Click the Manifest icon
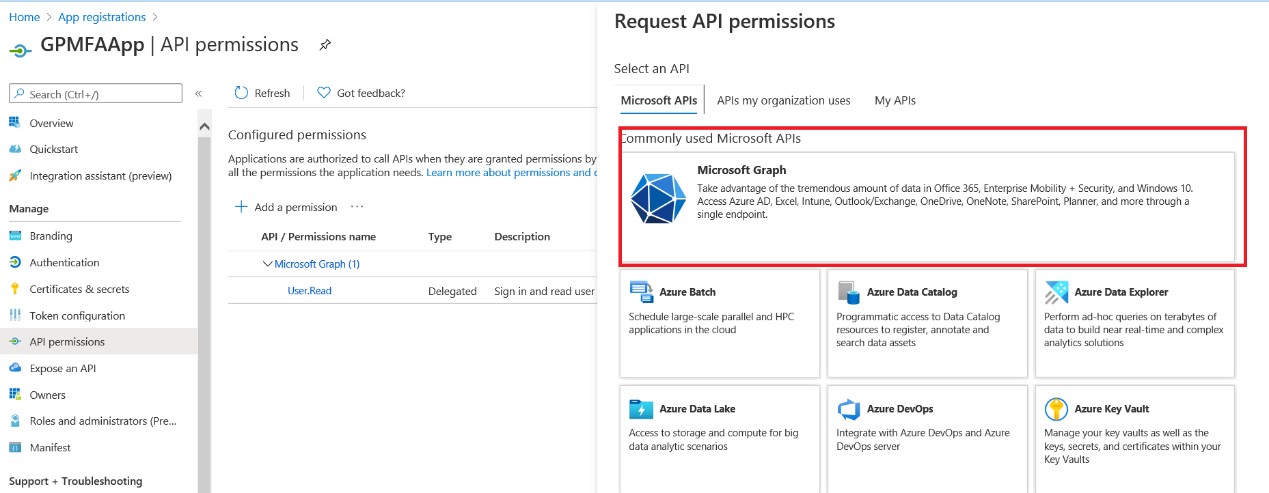This screenshot has height=493, width=1269. tap(15, 448)
